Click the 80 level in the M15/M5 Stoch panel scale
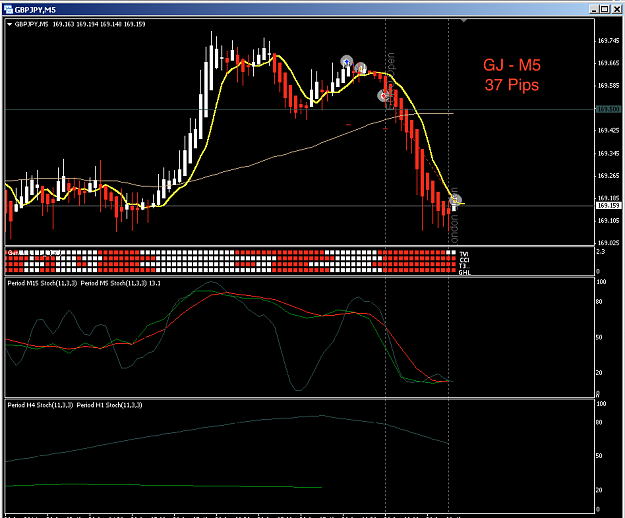 599,302
